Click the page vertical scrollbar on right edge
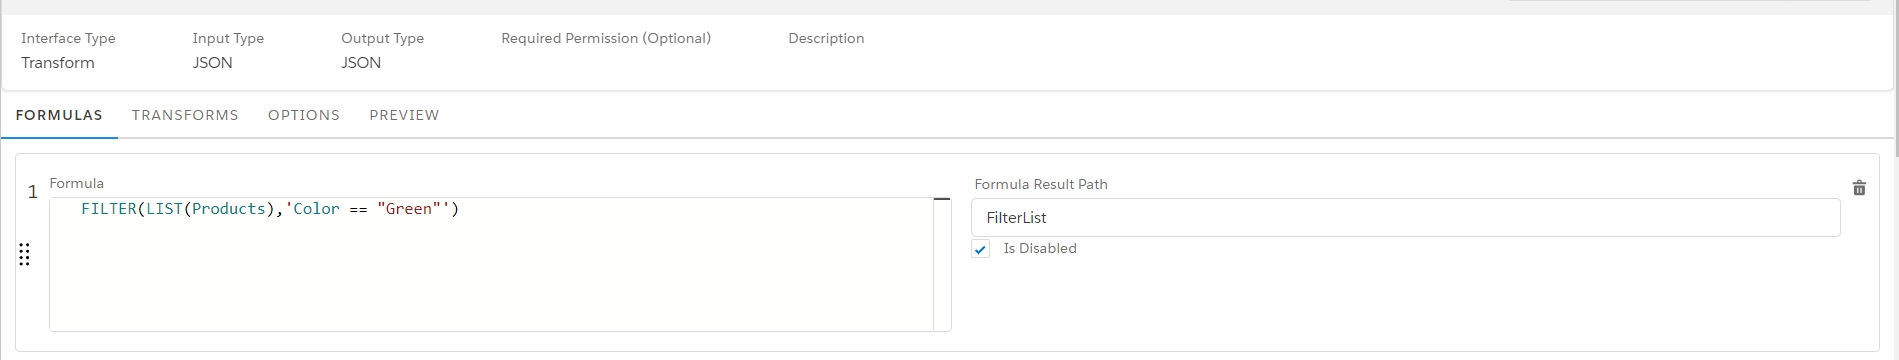The height and width of the screenshot is (360, 1899). point(1895,80)
